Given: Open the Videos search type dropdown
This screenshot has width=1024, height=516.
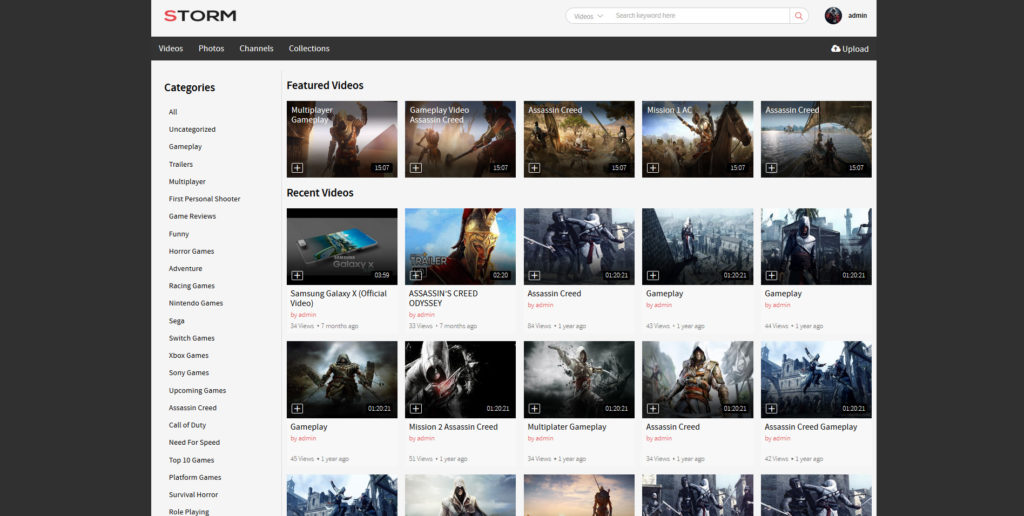Looking at the screenshot, I should pos(588,16).
